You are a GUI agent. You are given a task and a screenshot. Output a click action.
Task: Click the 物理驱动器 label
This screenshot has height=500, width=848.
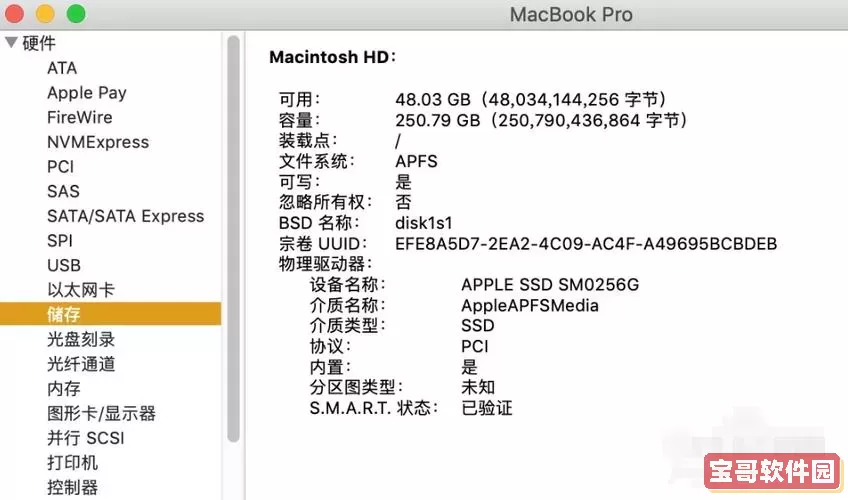pyautogui.click(x=326, y=264)
